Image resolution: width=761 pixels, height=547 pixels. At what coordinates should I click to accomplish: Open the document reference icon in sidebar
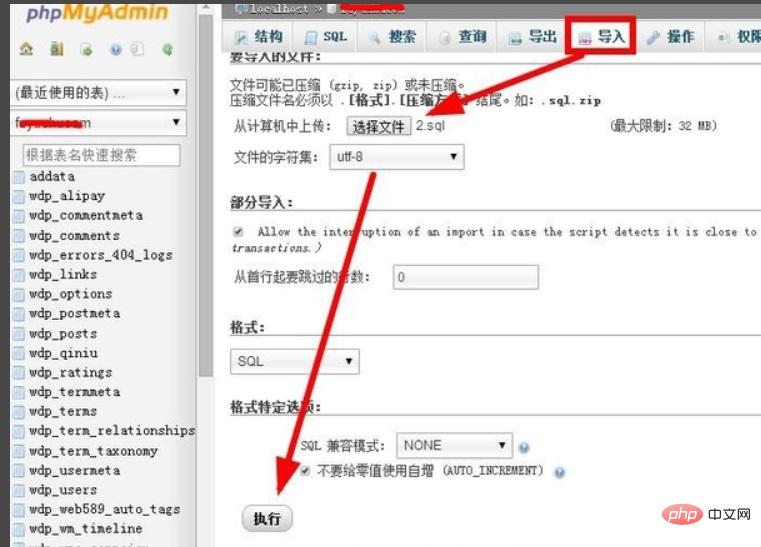(138, 49)
